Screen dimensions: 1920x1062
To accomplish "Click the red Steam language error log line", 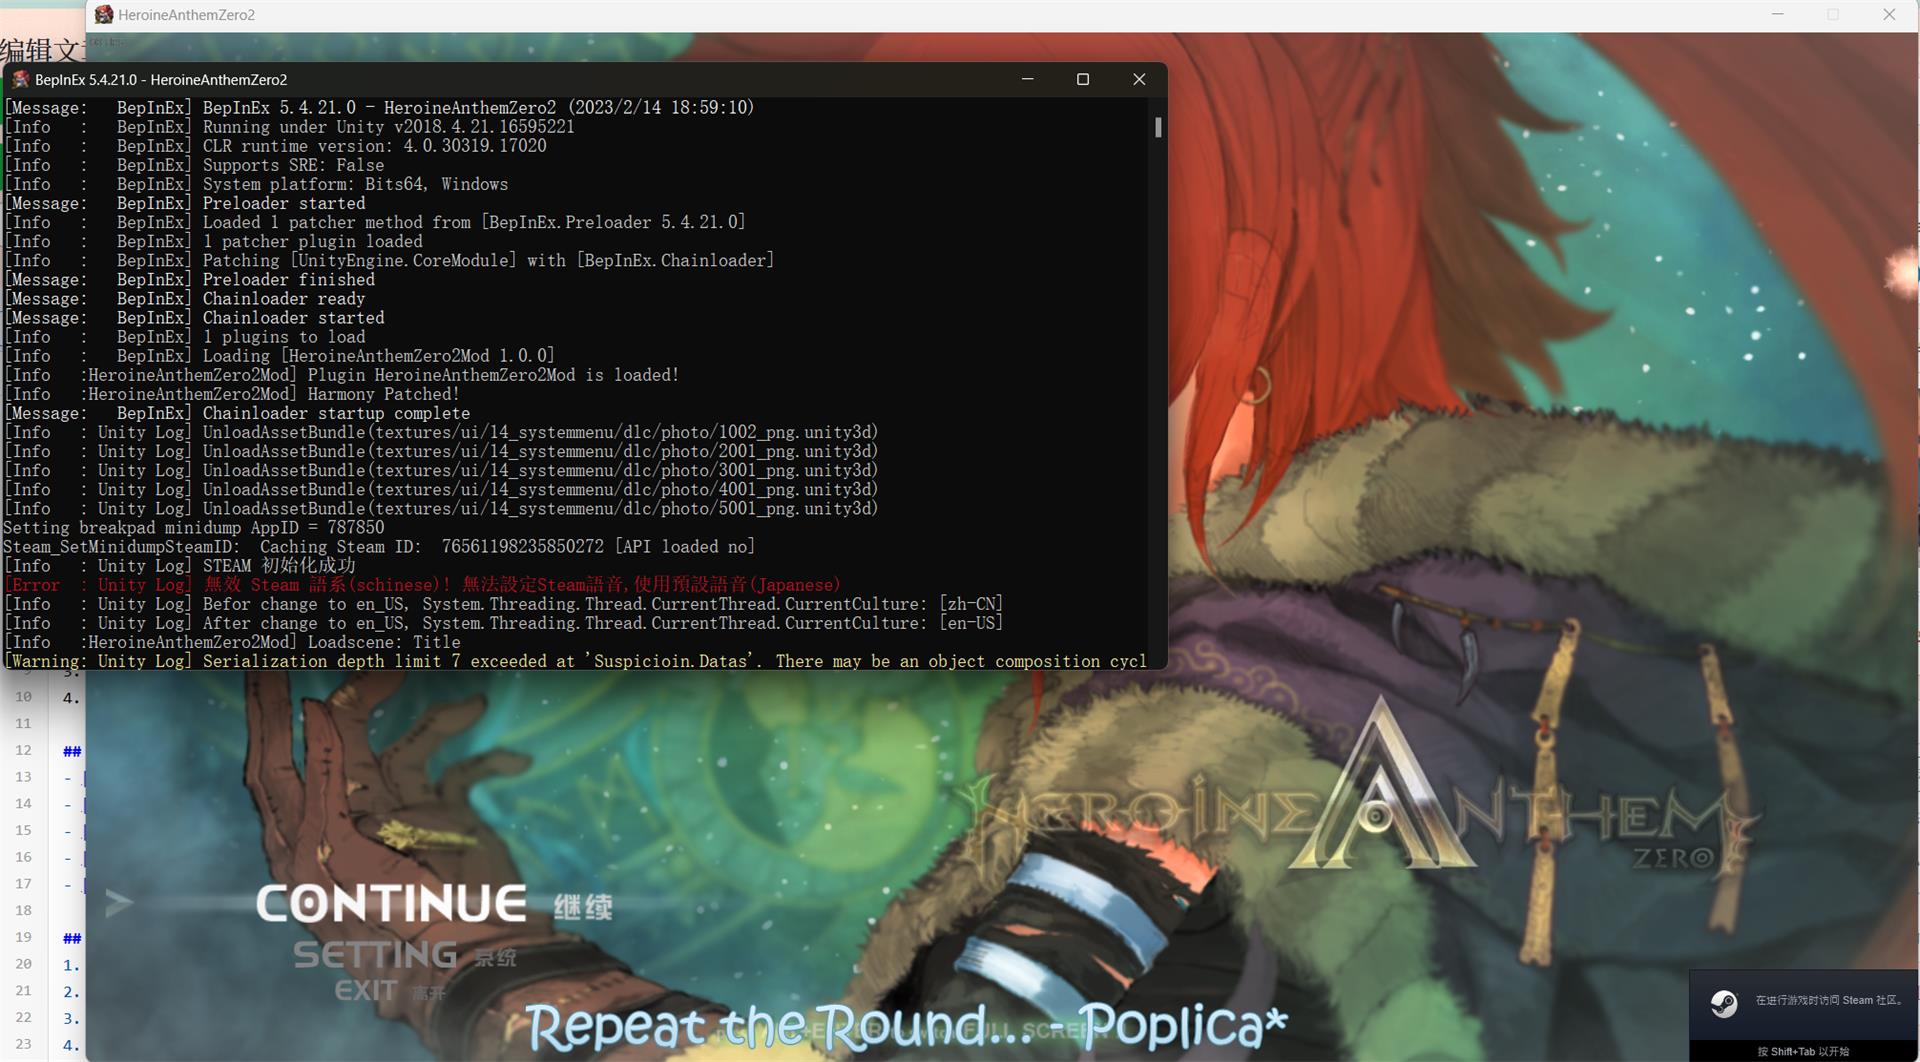I will [520, 585].
